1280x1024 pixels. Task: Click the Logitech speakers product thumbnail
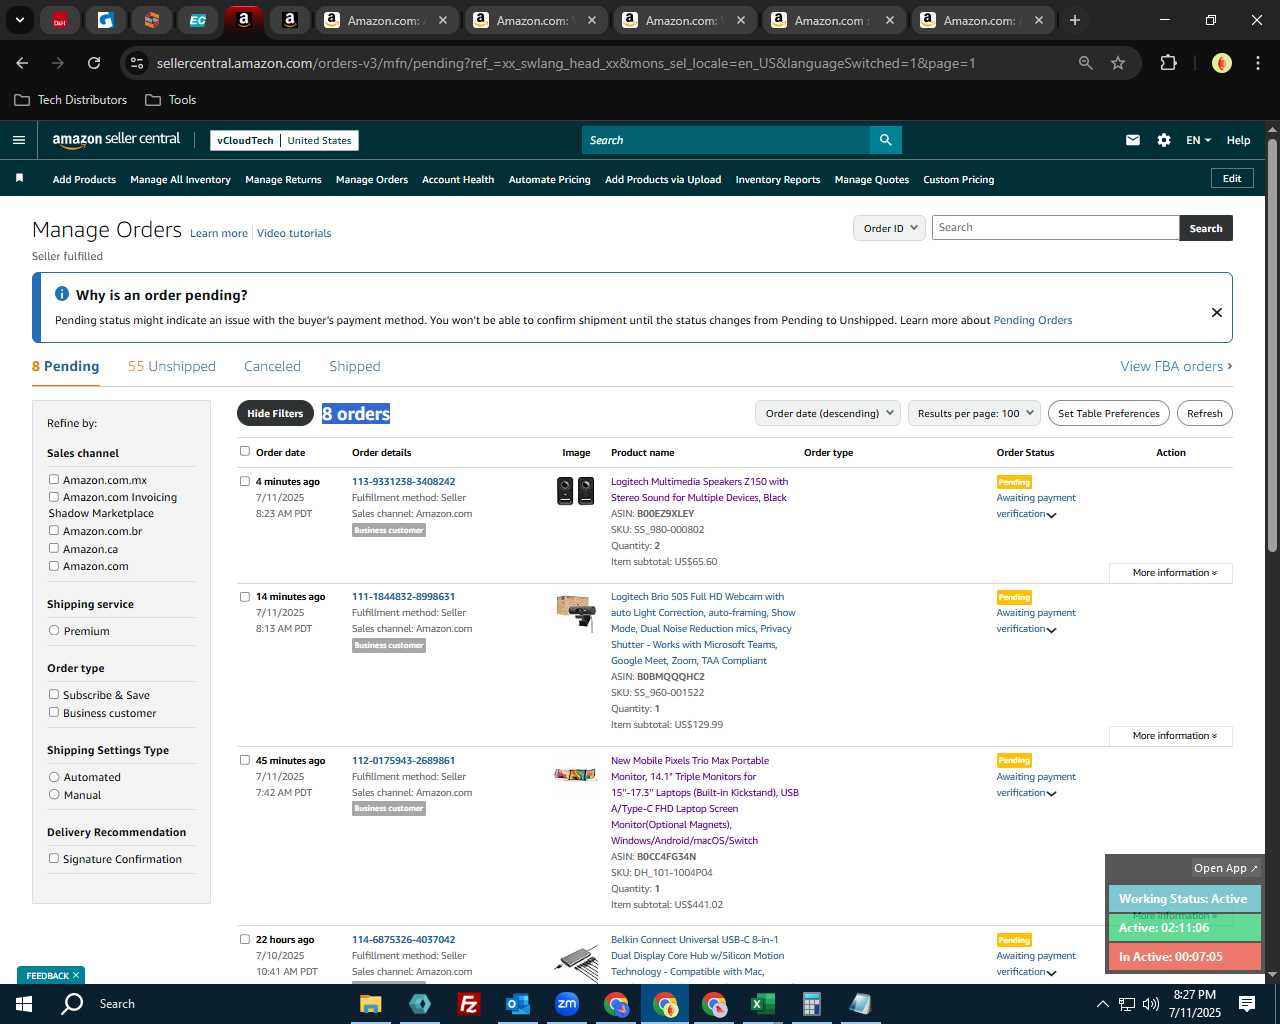[575, 491]
